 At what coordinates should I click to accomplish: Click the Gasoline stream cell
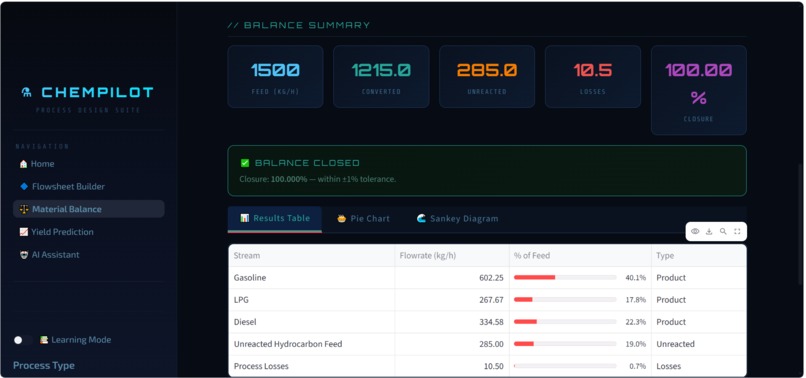312,278
